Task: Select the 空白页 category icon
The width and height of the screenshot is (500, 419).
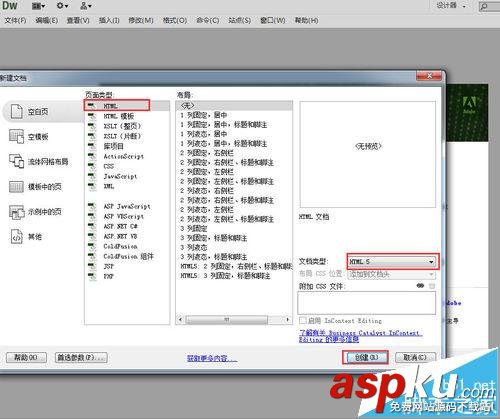Action: click(16, 111)
